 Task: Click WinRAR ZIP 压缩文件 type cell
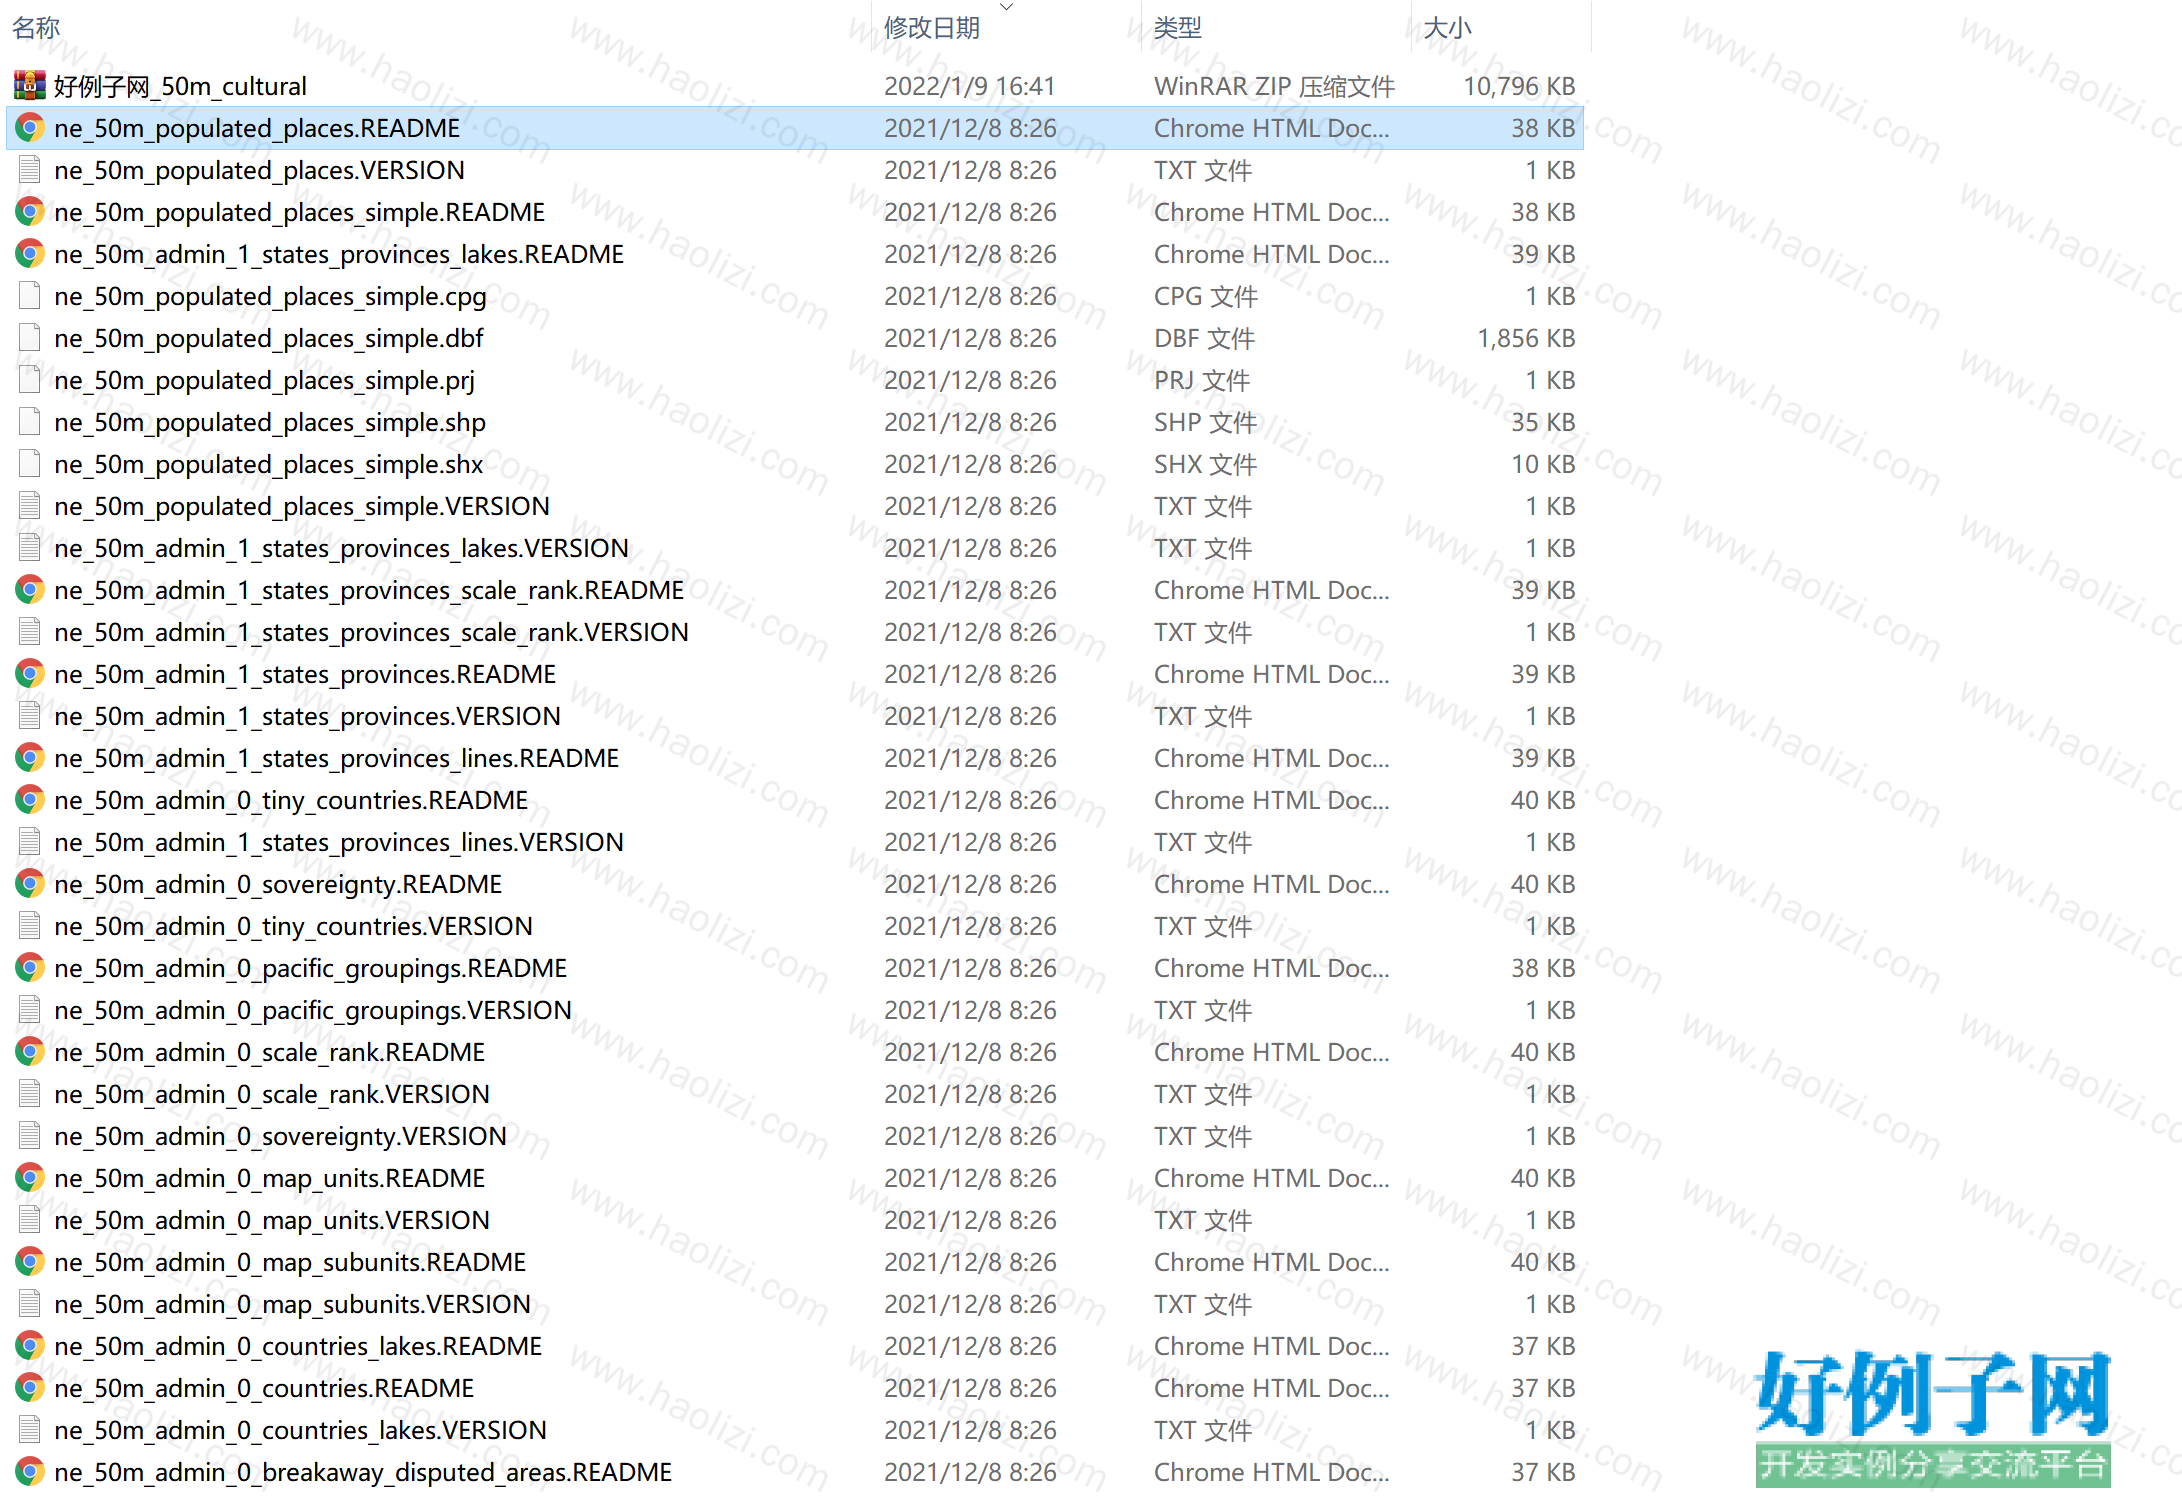pyautogui.click(x=1275, y=86)
